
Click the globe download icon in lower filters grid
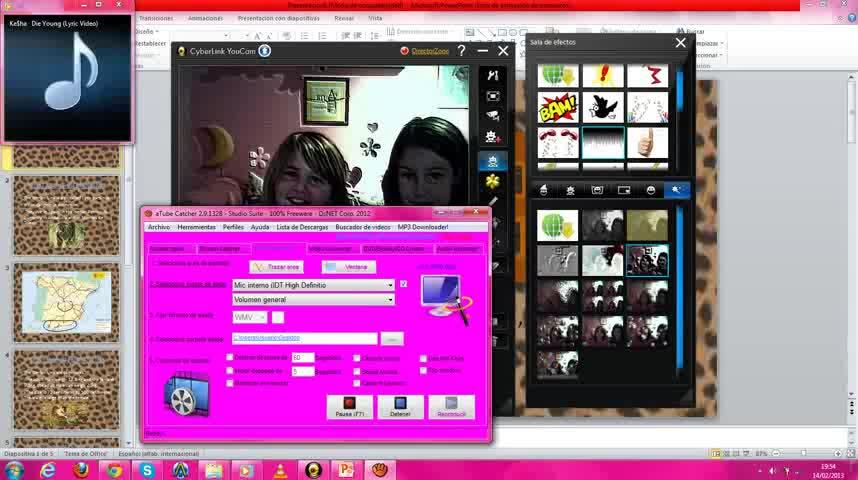click(558, 225)
